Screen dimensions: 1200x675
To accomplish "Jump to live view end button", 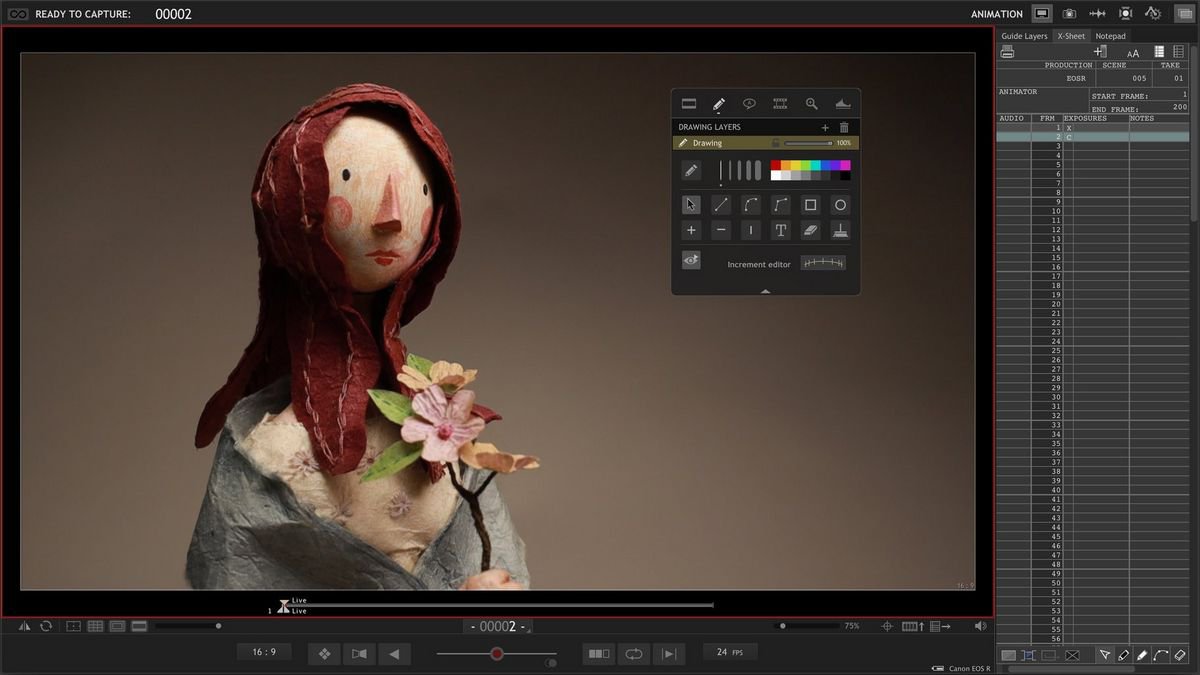I will click(669, 654).
